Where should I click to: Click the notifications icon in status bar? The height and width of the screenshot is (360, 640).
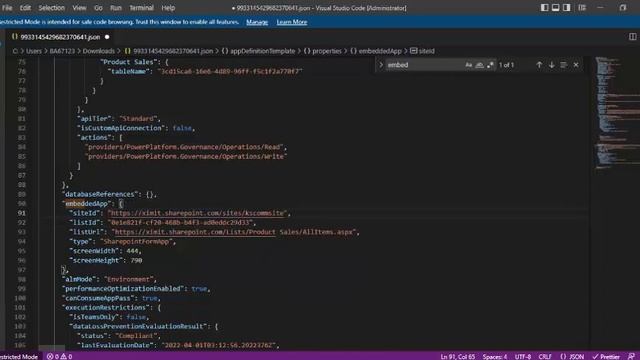[631, 356]
